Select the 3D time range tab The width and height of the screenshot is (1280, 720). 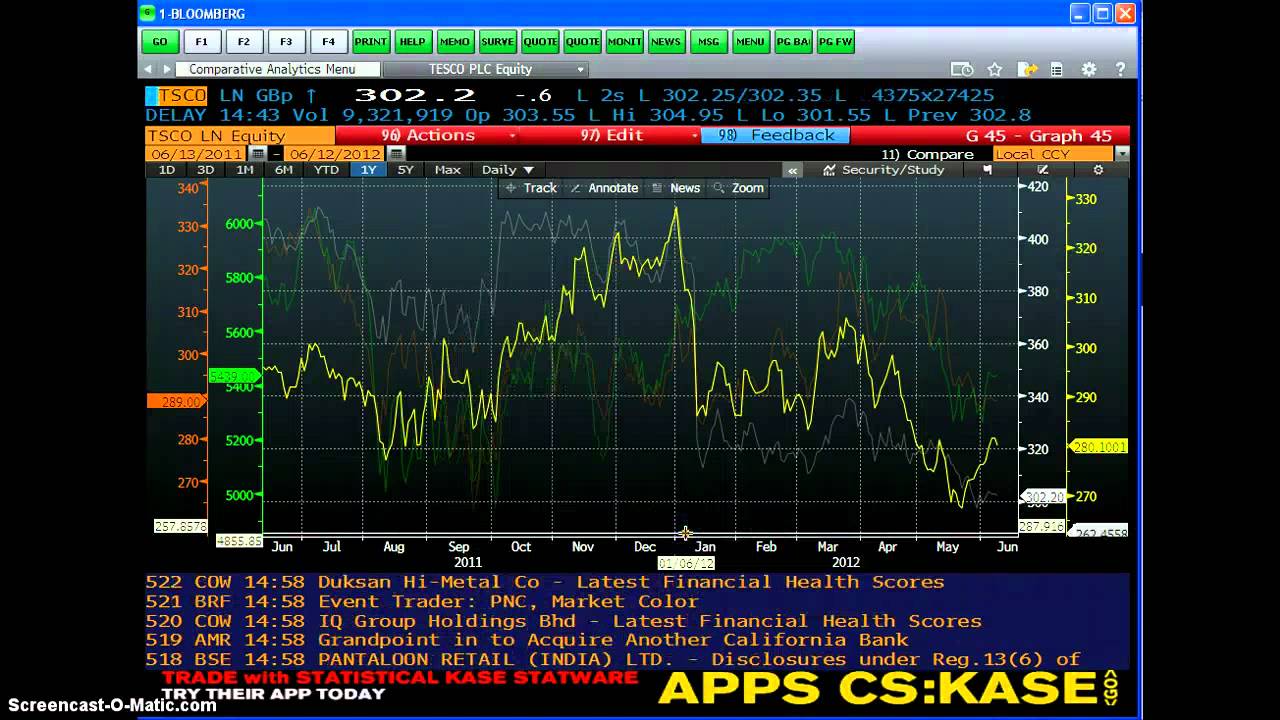(205, 170)
